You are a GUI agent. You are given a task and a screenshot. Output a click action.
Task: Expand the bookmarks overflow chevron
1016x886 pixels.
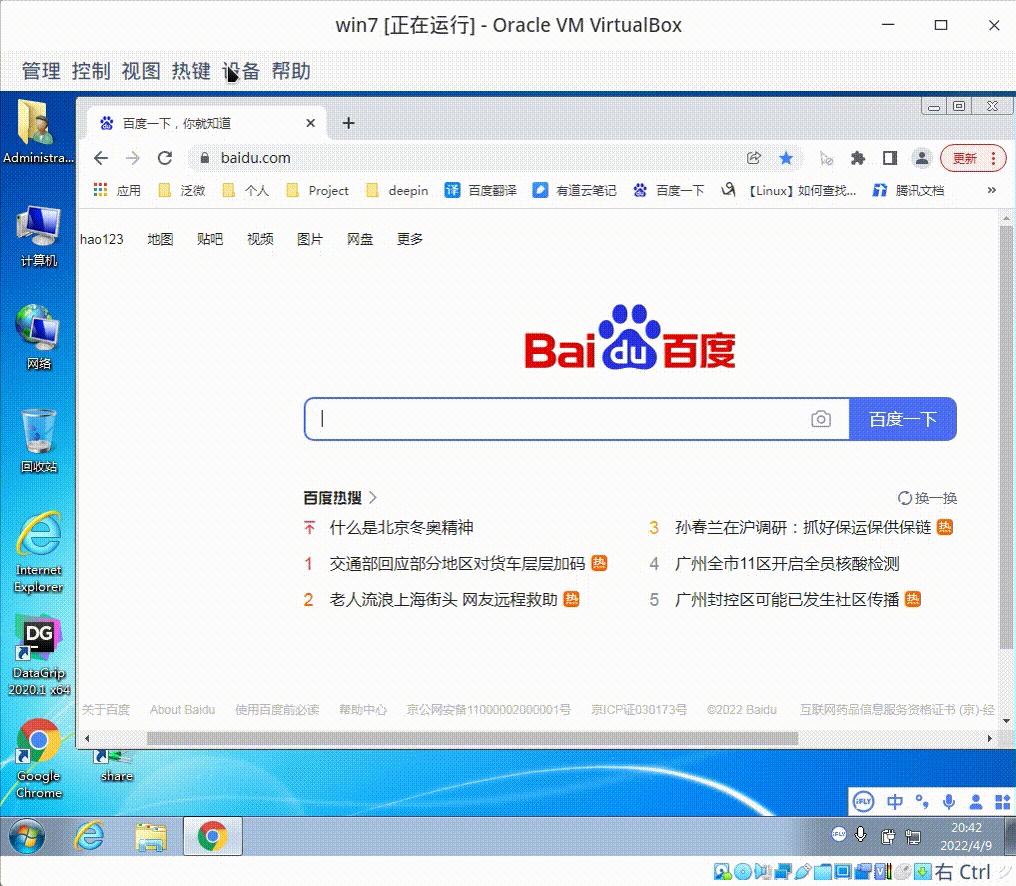(991, 190)
